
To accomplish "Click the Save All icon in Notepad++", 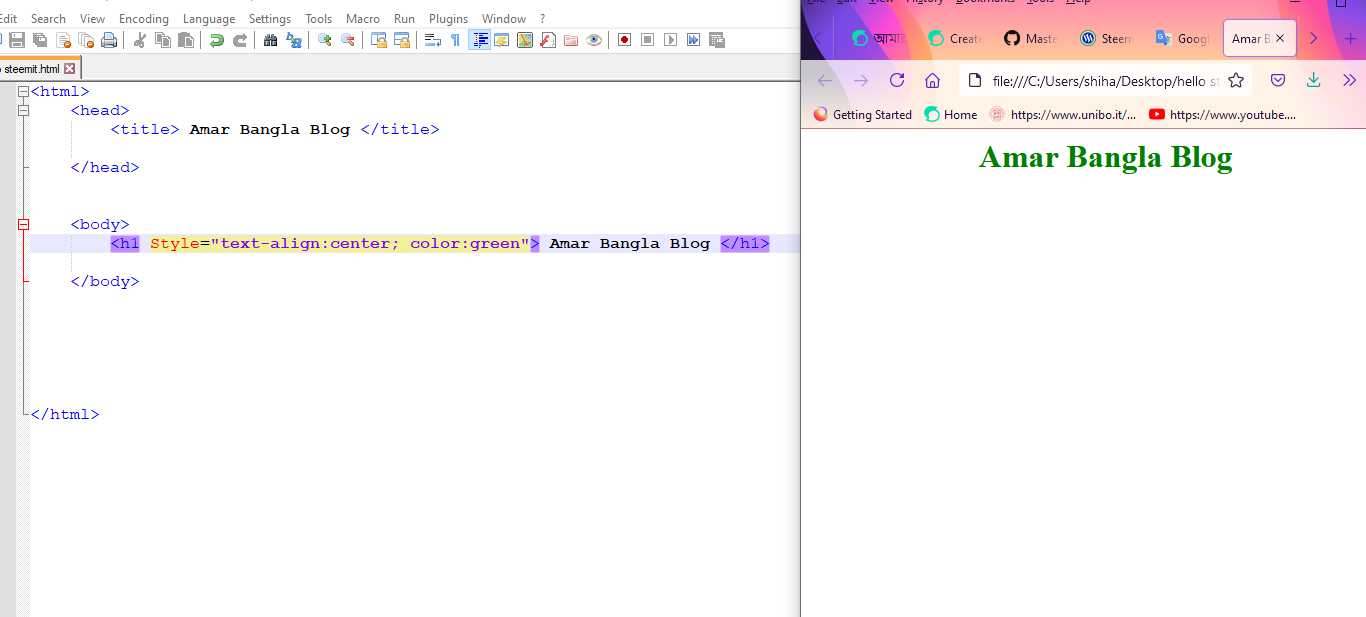I will pyautogui.click(x=40, y=40).
